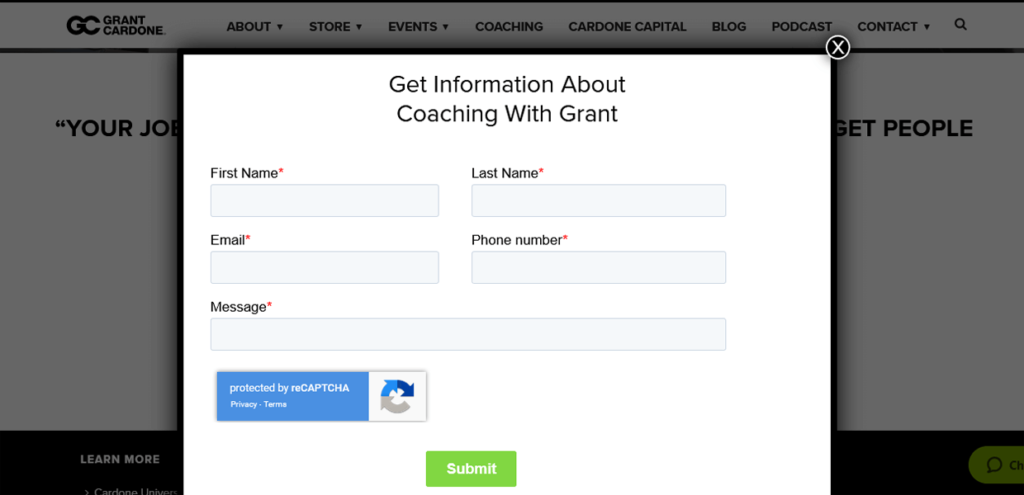
Task: Go to Cardone Capital page
Action: 627,27
